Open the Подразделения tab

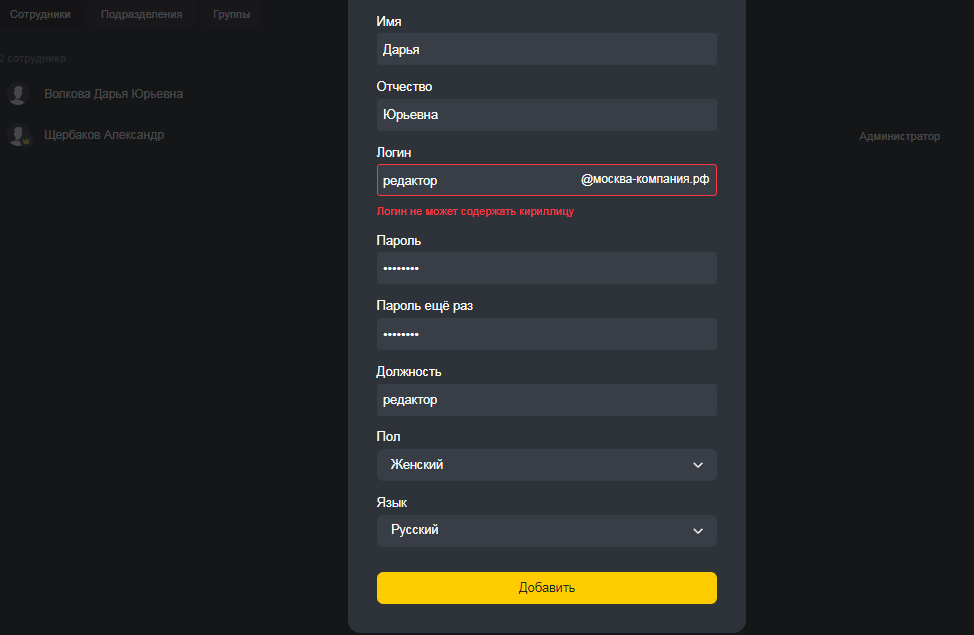[141, 15]
